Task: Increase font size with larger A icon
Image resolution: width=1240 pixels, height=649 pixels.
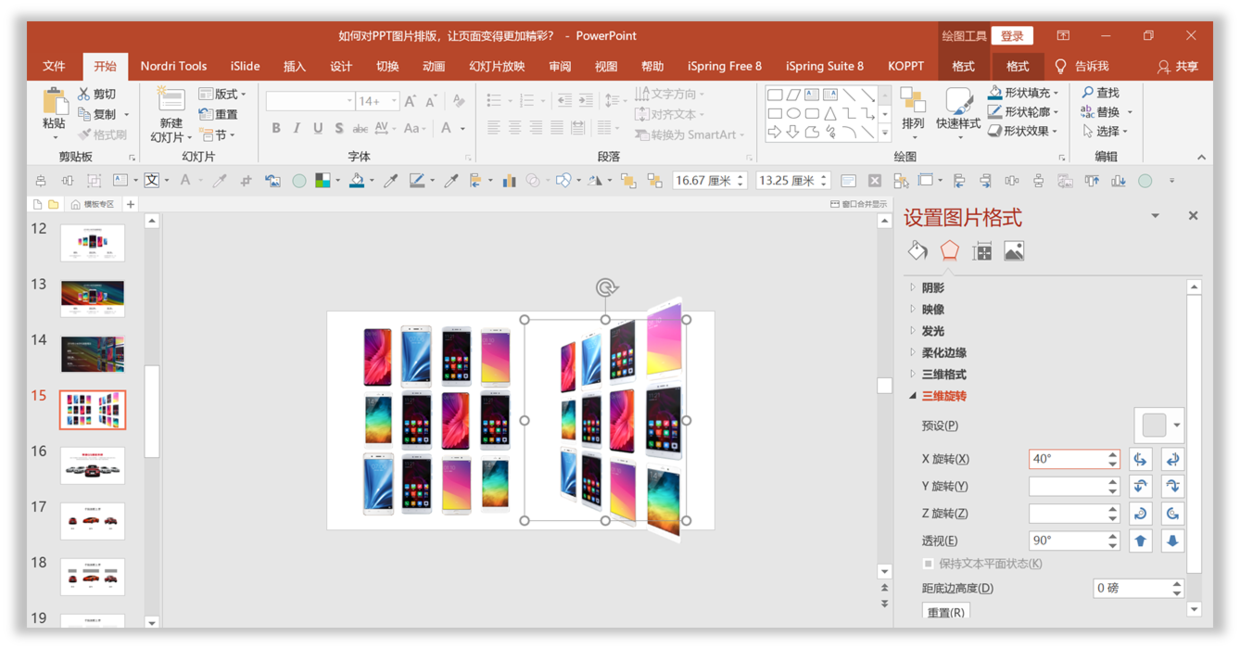Action: pos(410,101)
